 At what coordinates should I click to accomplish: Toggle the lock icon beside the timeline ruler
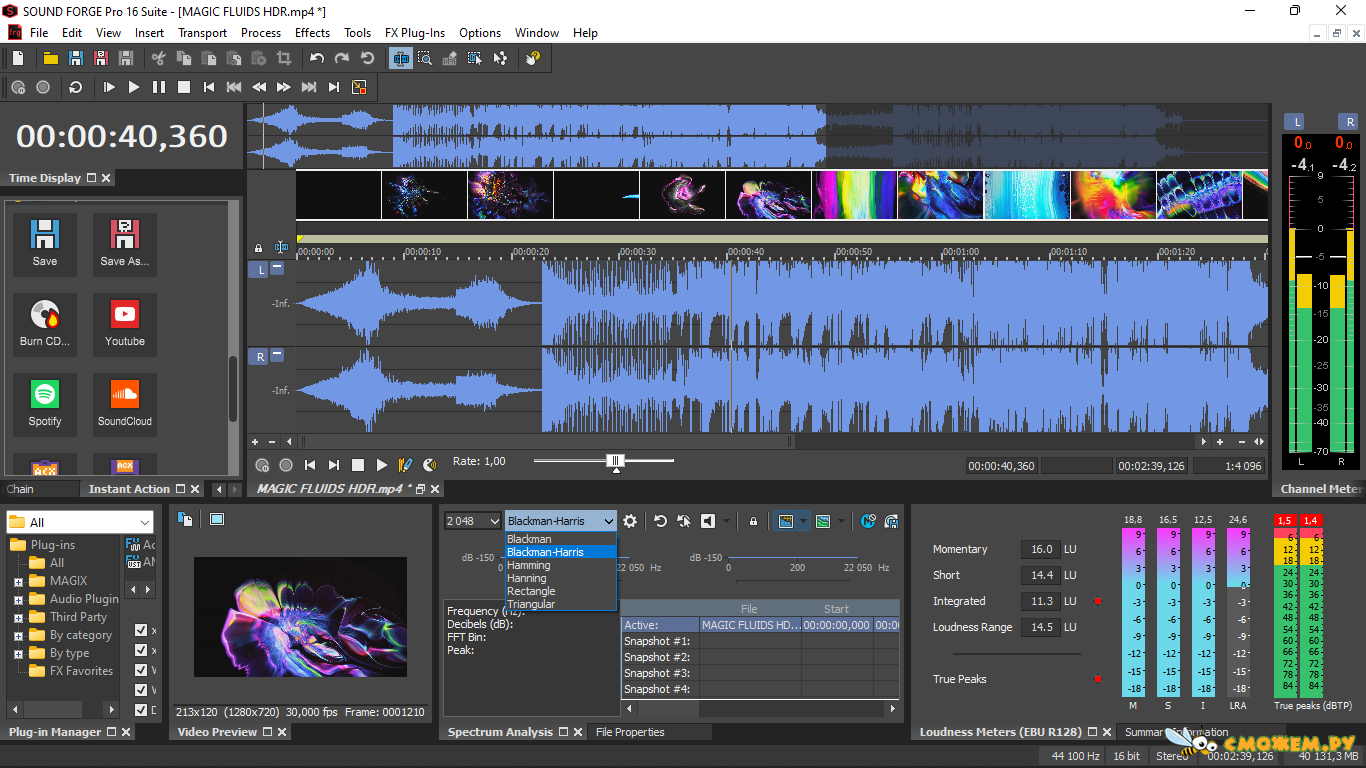(259, 248)
